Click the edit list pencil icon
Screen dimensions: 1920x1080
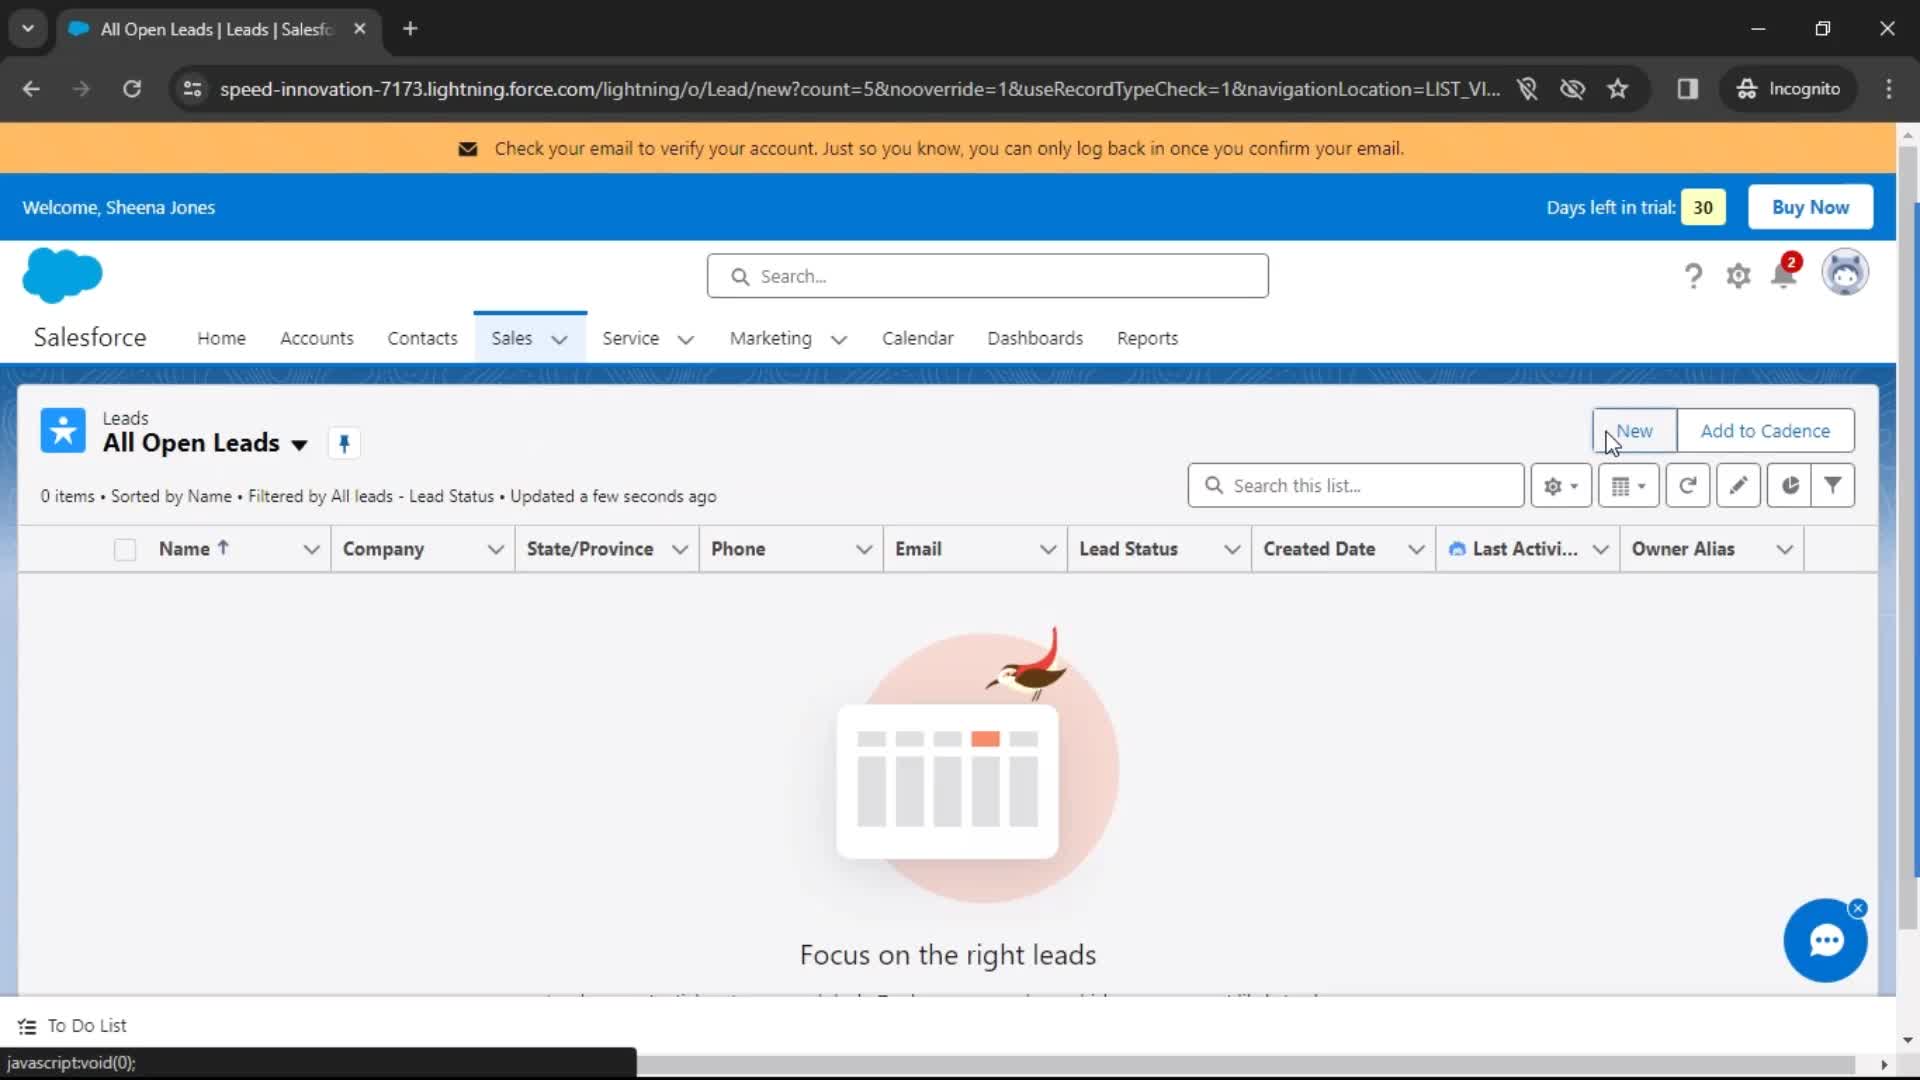1739,486
